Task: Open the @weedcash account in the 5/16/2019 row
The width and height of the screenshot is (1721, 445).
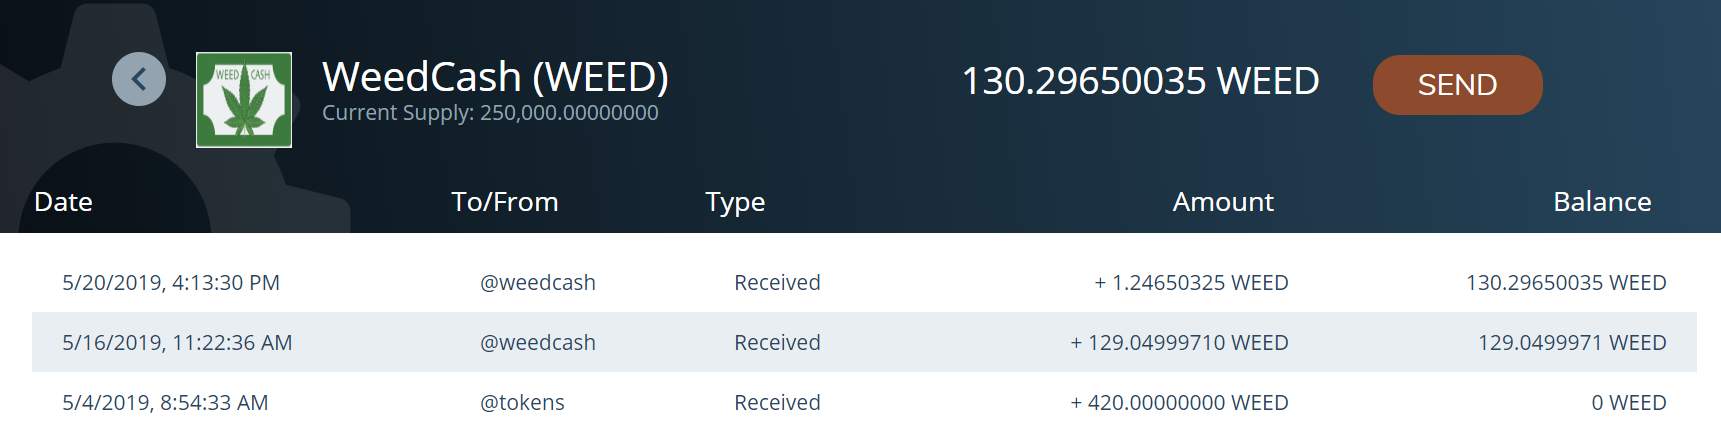Action: pyautogui.click(x=538, y=343)
